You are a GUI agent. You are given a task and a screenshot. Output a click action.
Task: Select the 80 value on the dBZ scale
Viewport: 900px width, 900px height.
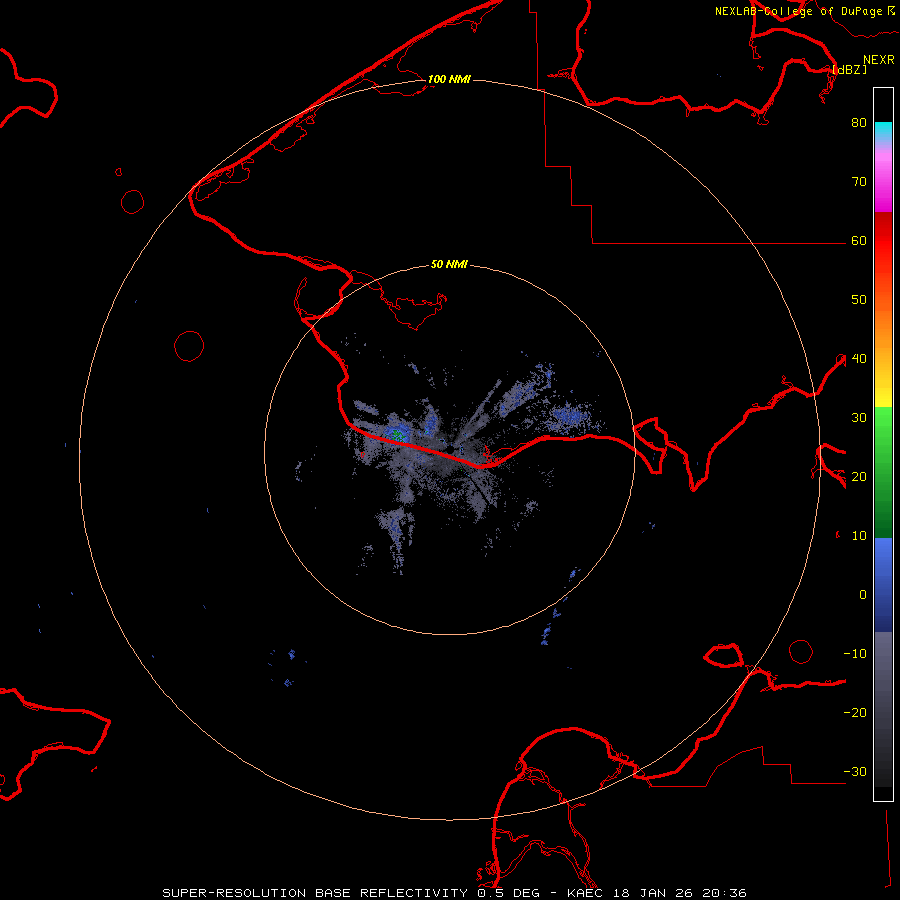(x=859, y=123)
